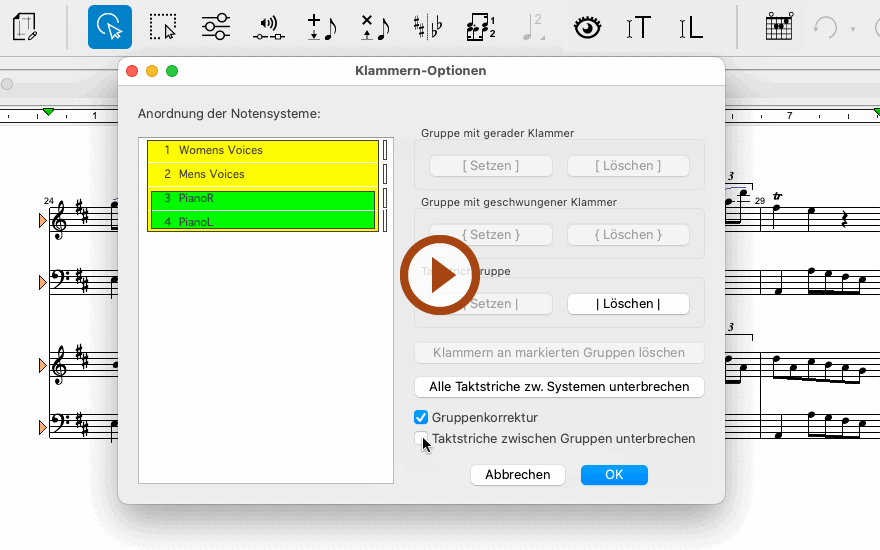Viewport: 880px width, 550px height.
Task: Open the dropdown arrow beside undo
Action: click(x=853, y=28)
